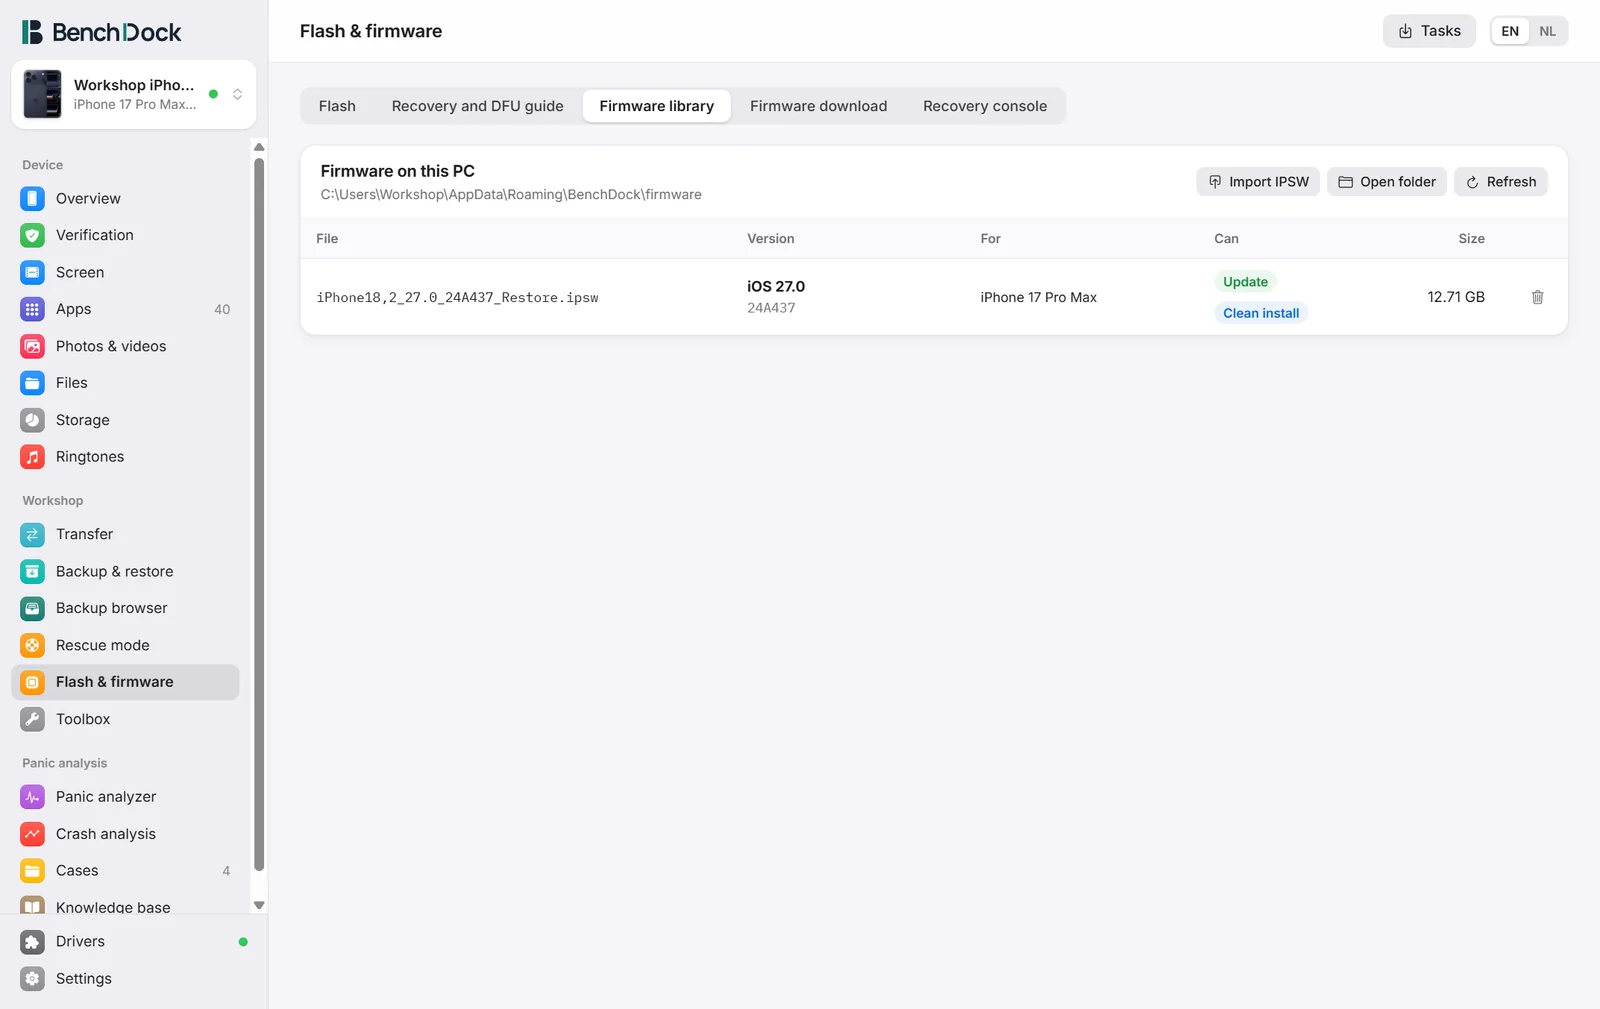Open the Recovery and DFU guide tab
Image resolution: width=1600 pixels, height=1009 pixels.
point(477,106)
